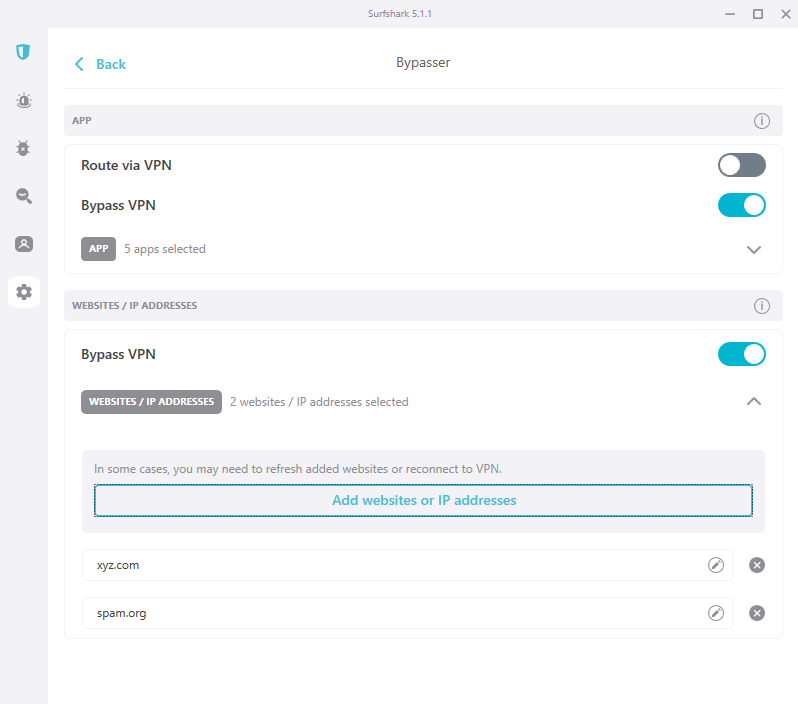Screen dimensions: 798x704
Task: Open the Alternative ID person sidebar icon
Action: 23,244
